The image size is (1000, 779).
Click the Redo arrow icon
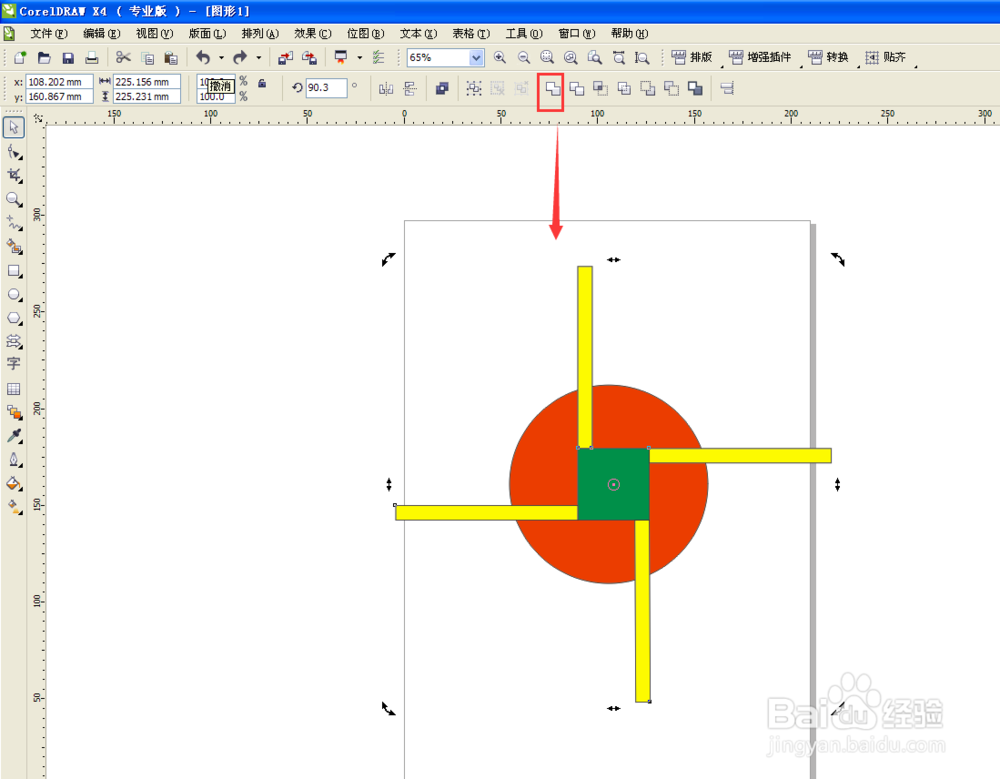pos(240,57)
